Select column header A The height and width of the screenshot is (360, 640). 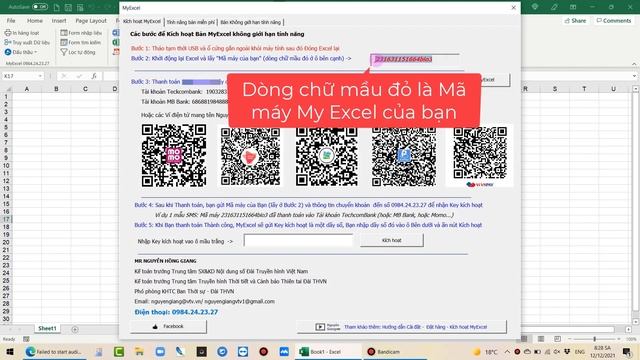[x=27, y=89]
